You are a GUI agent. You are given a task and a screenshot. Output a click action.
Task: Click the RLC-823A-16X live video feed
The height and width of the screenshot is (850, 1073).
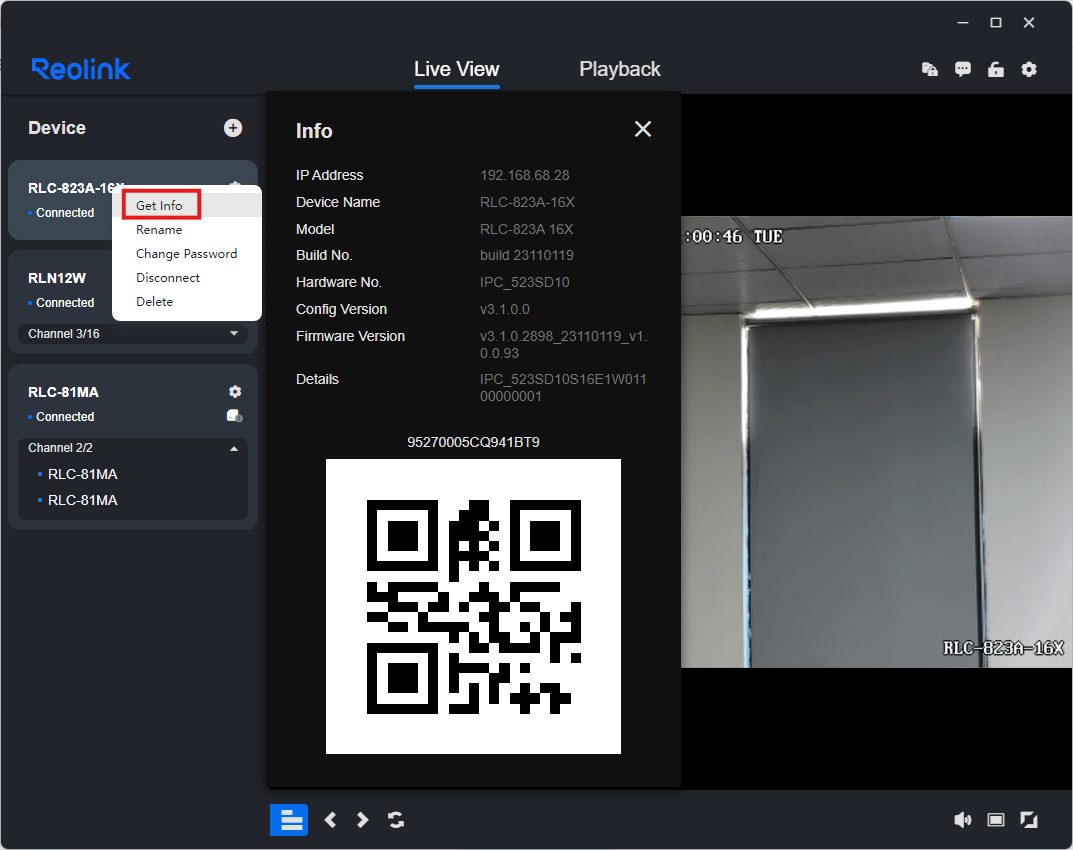(877, 442)
